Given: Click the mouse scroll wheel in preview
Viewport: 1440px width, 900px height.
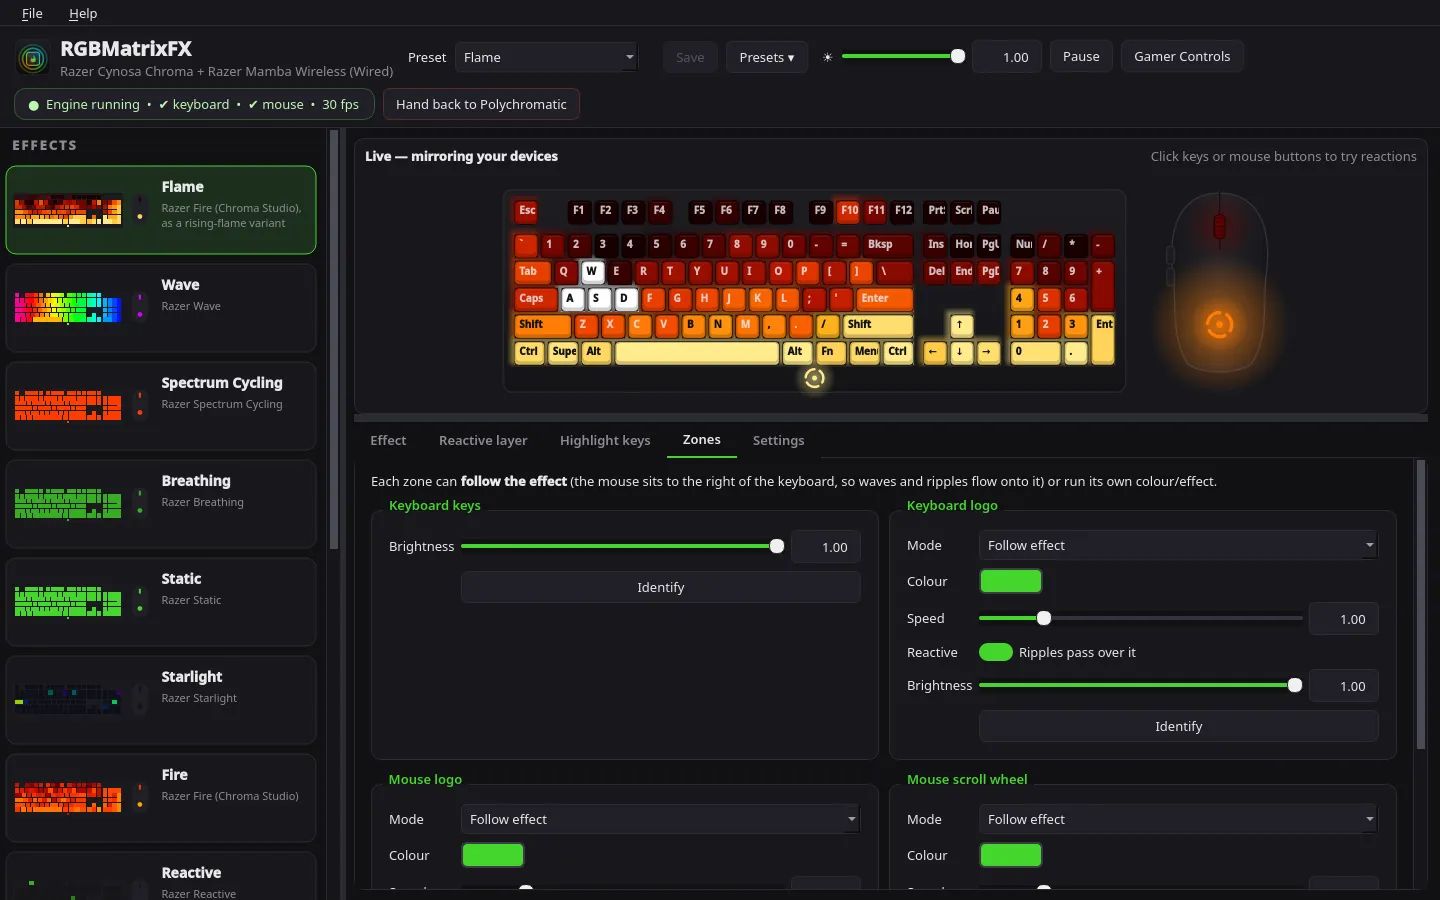Looking at the screenshot, I should (x=1219, y=227).
